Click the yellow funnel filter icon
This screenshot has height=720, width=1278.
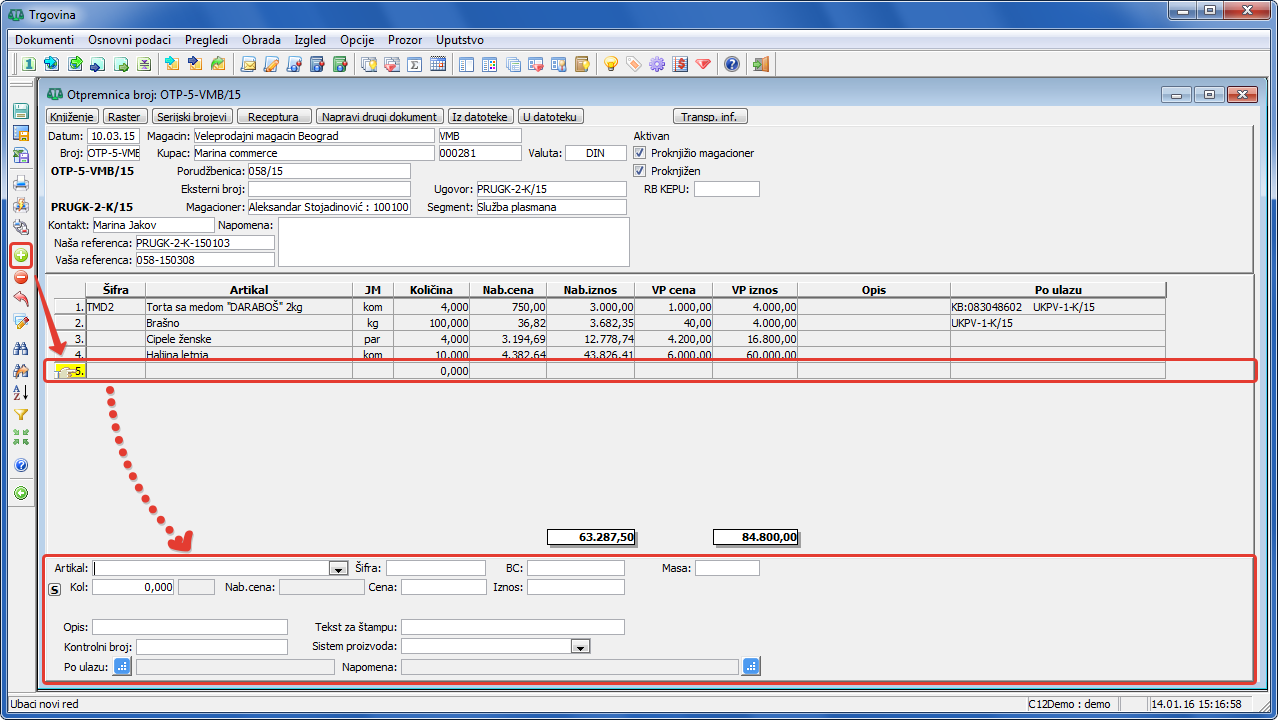(20, 414)
